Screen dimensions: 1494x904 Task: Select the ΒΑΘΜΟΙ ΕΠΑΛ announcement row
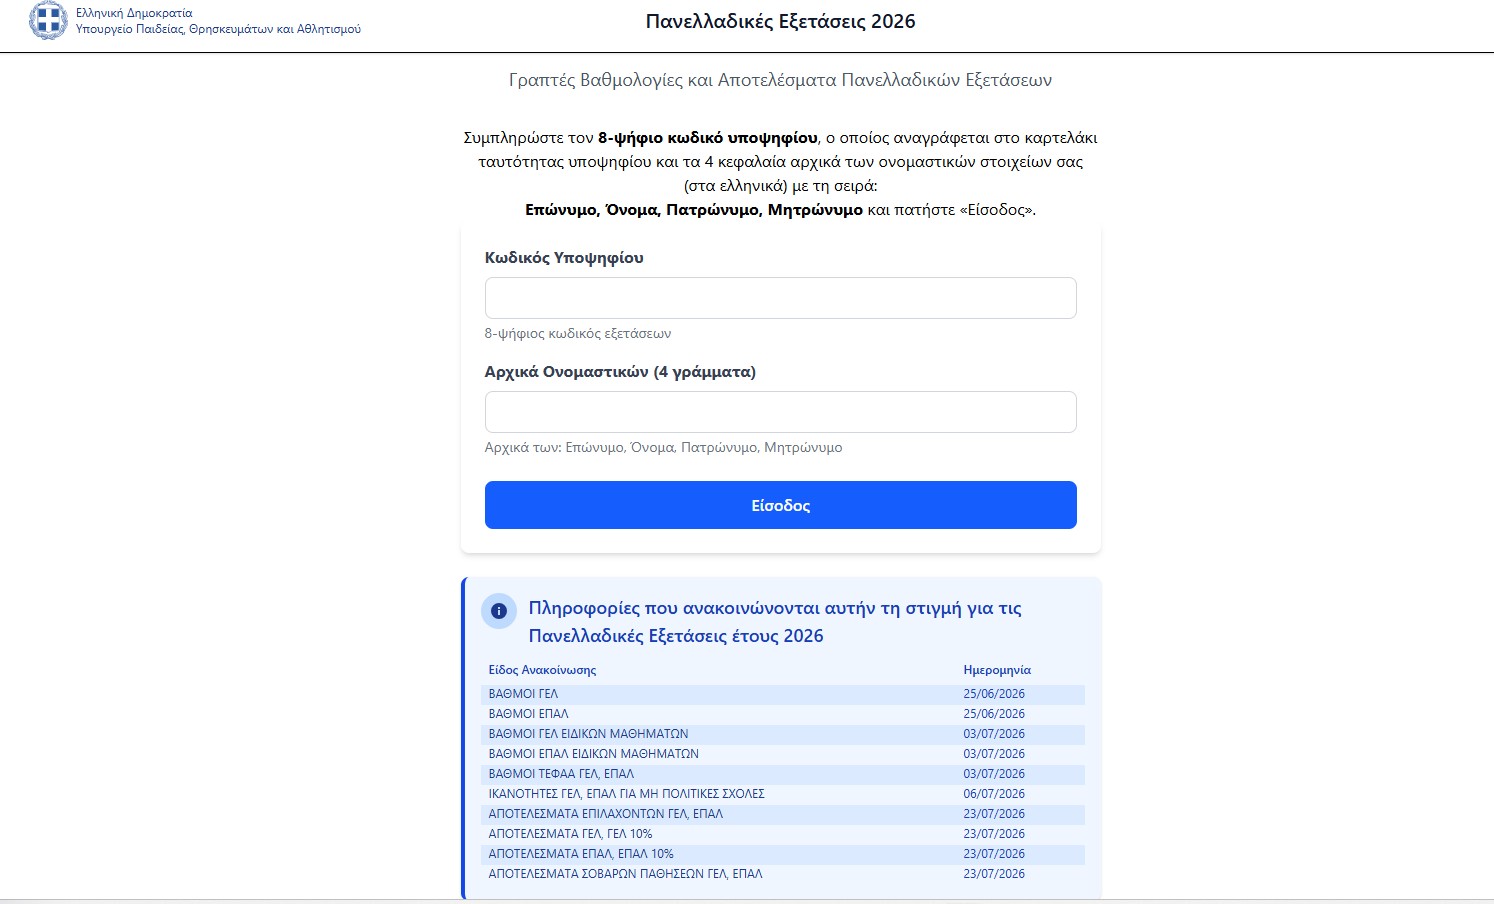pos(784,714)
